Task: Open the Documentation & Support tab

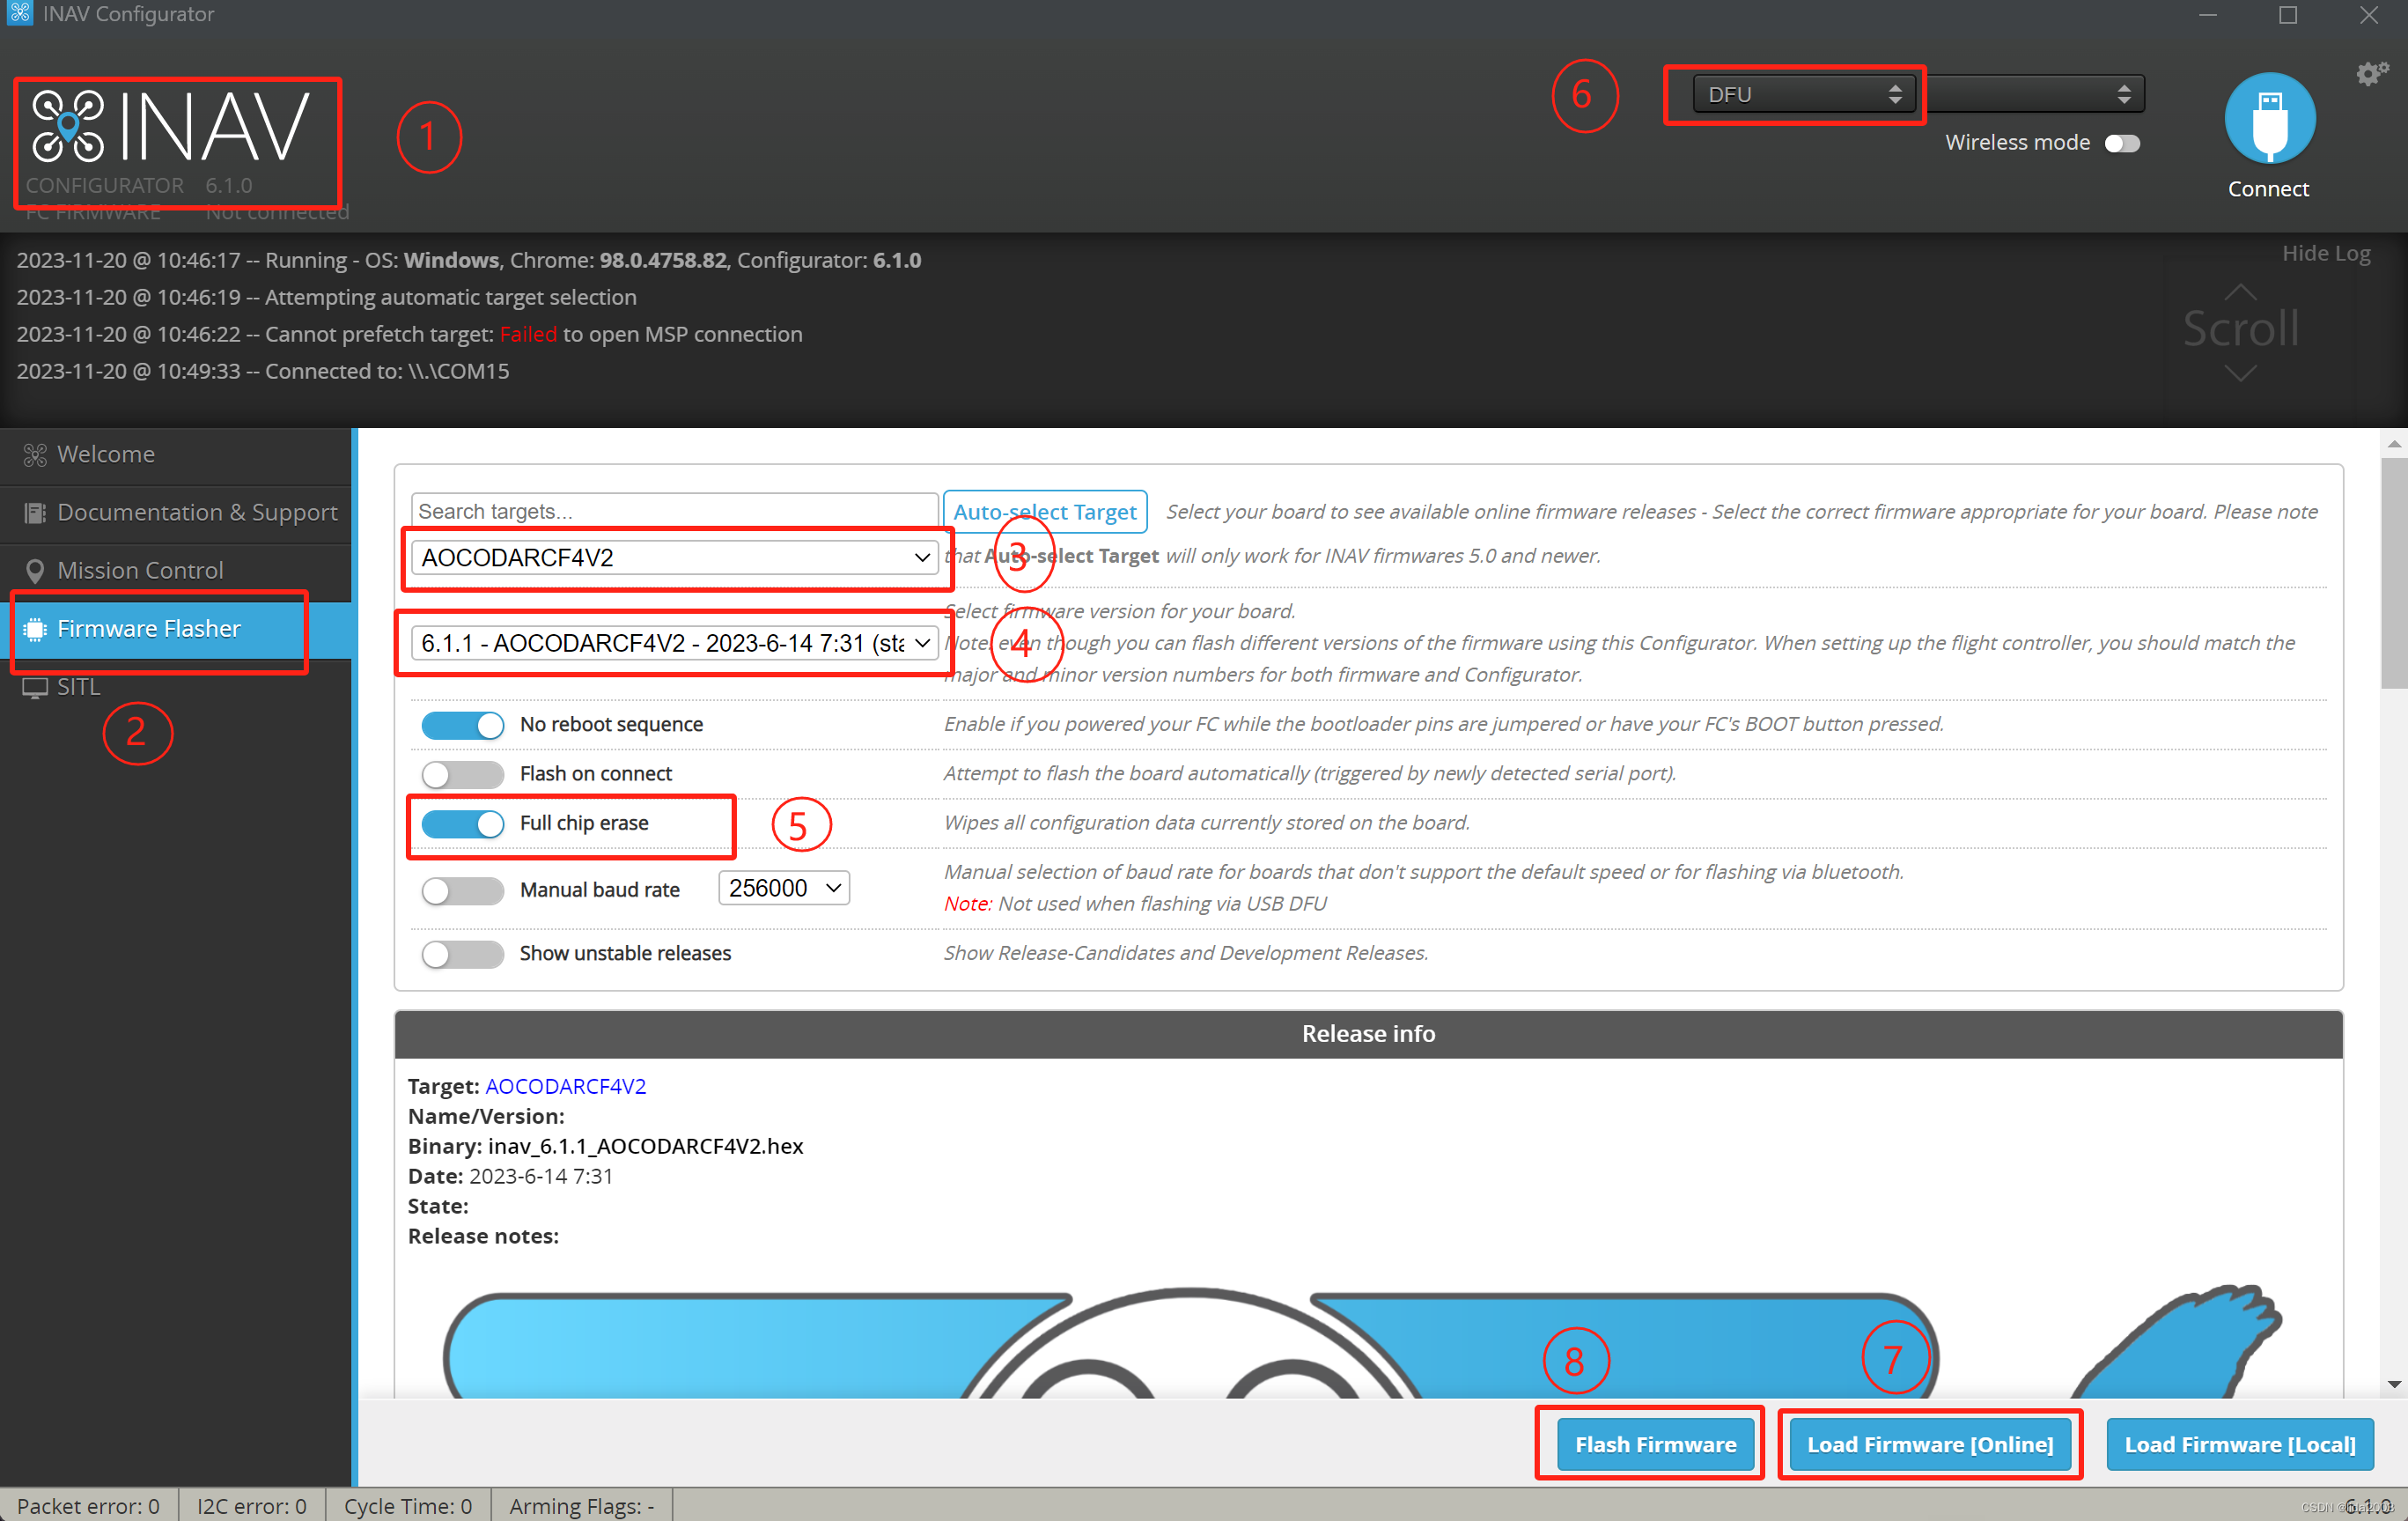Action: pos(197,513)
